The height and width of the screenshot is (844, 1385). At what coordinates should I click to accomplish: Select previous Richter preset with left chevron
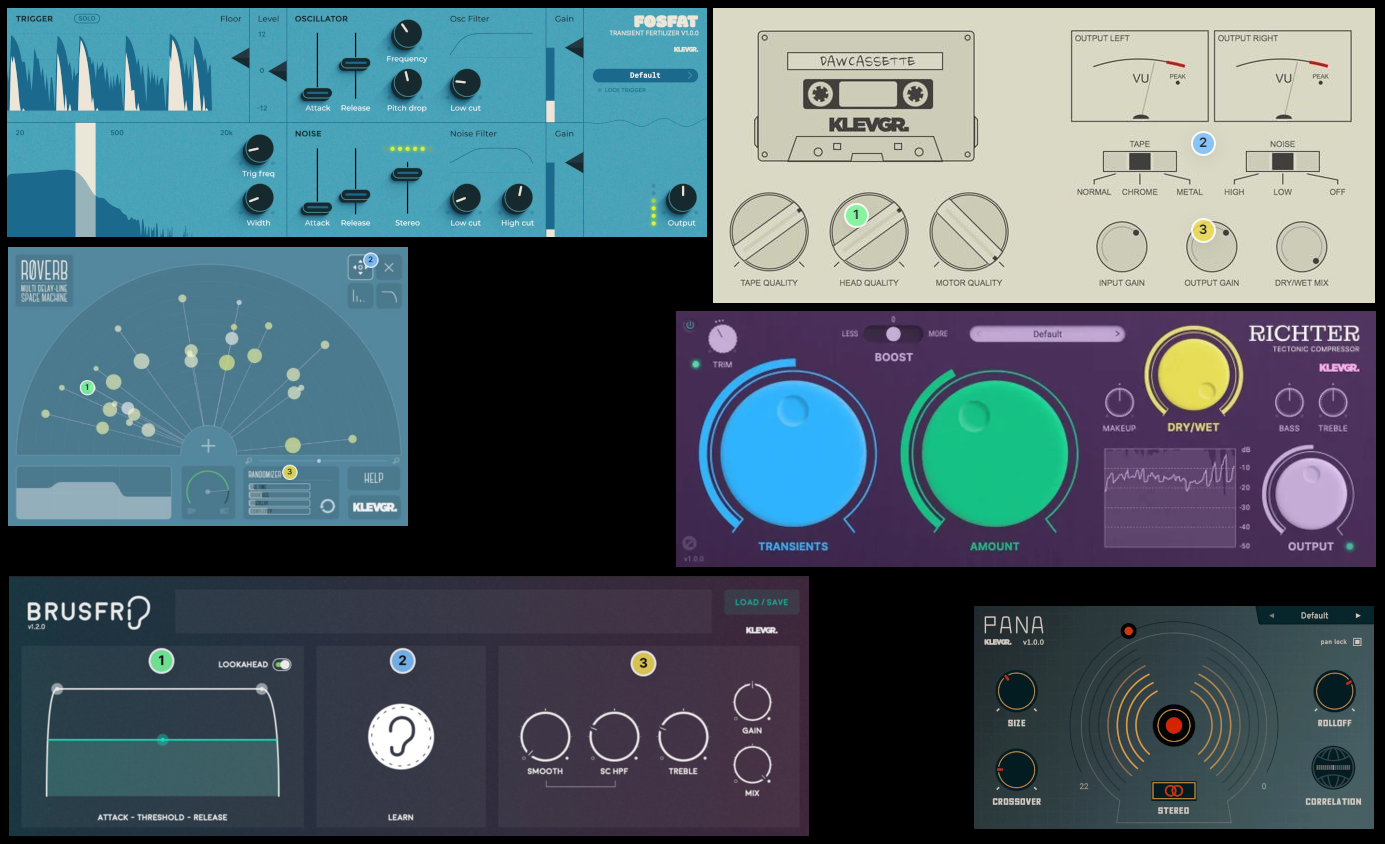pos(979,334)
